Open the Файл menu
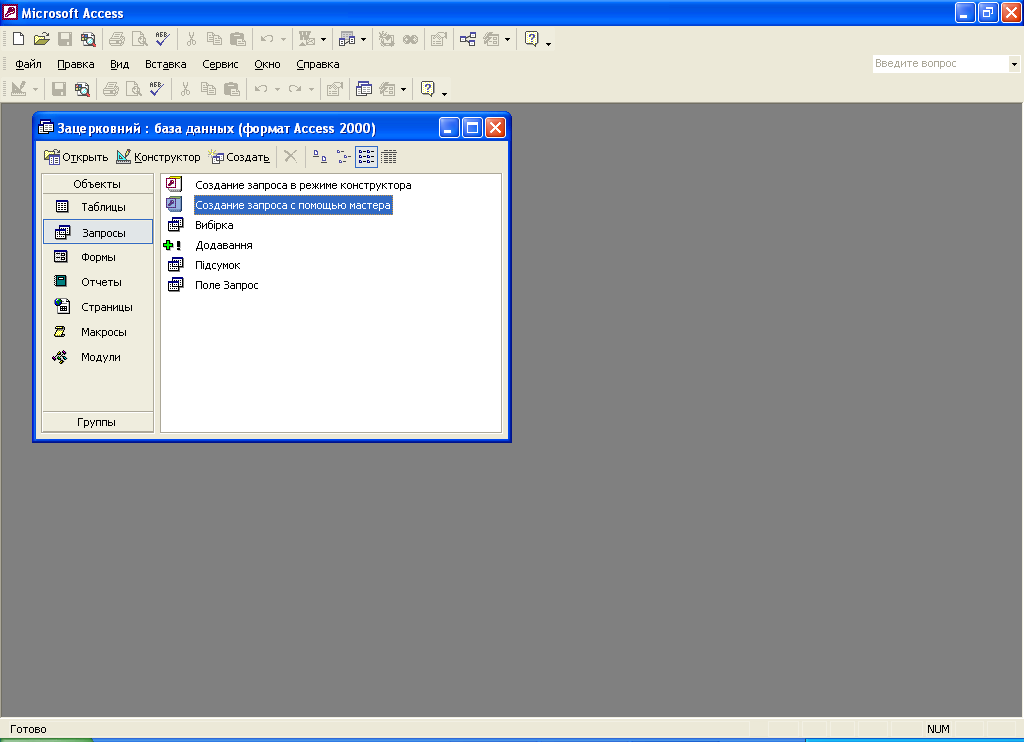The height and width of the screenshot is (742, 1024). (28, 64)
